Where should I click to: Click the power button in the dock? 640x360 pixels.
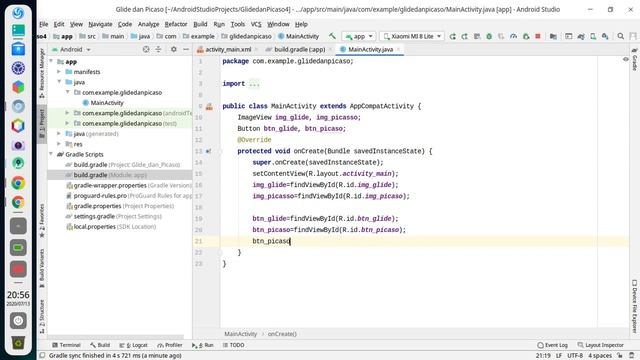[x=18, y=321]
